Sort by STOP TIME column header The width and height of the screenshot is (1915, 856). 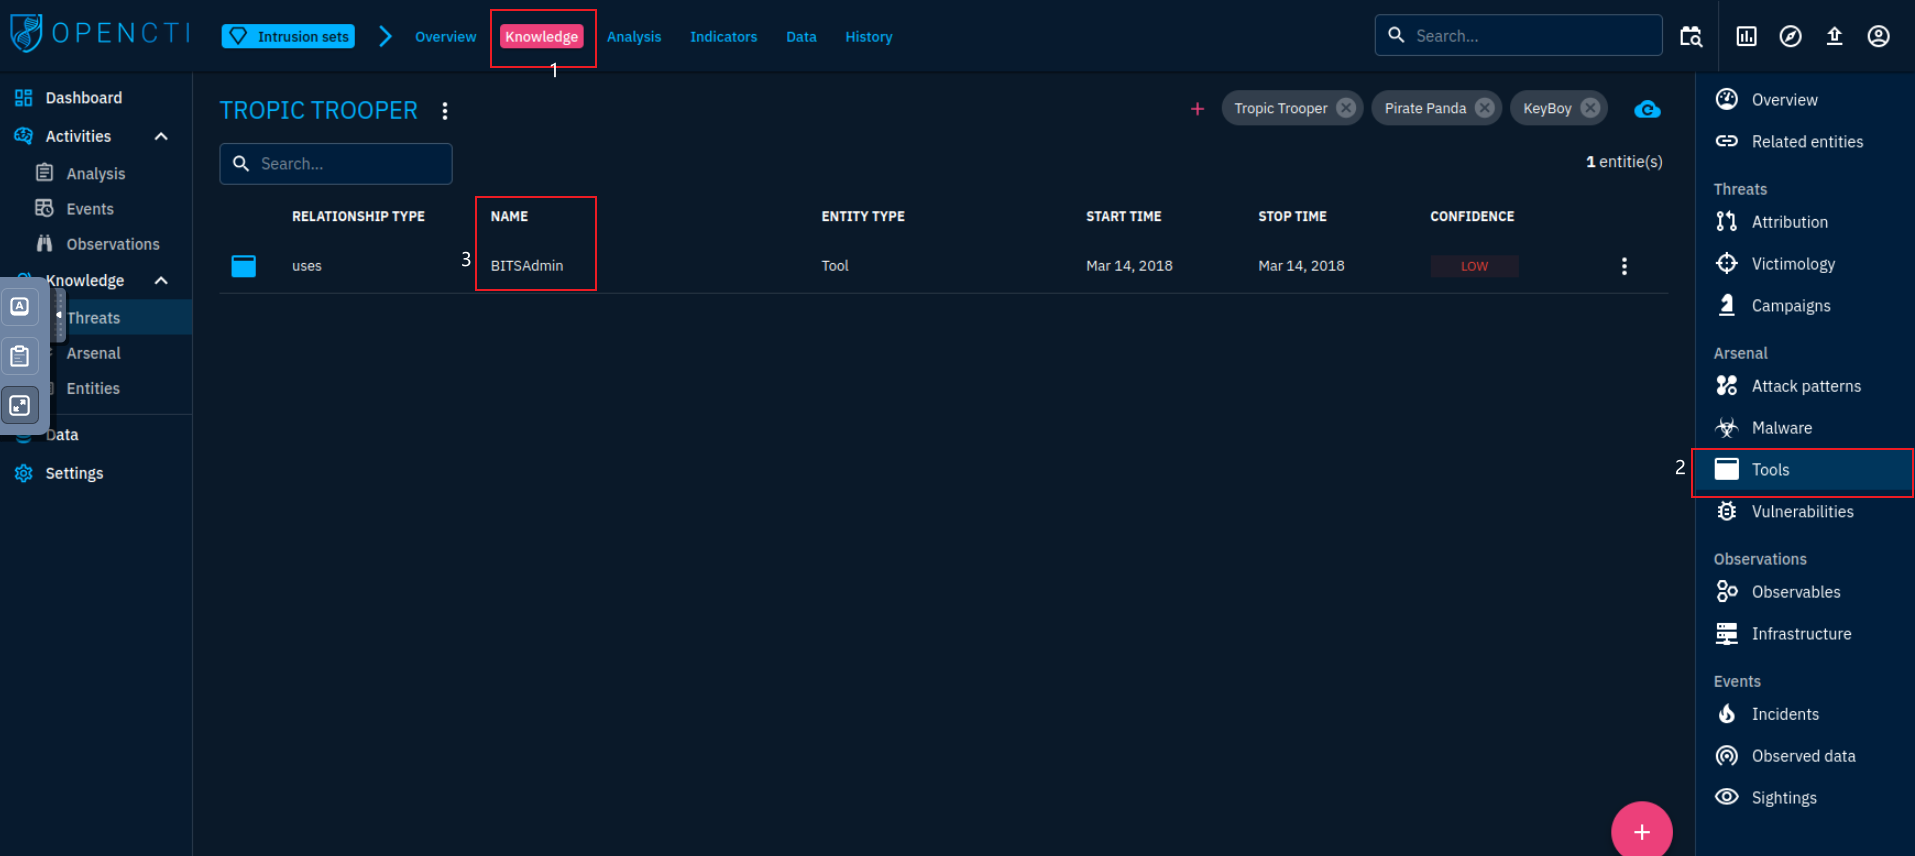(1292, 216)
